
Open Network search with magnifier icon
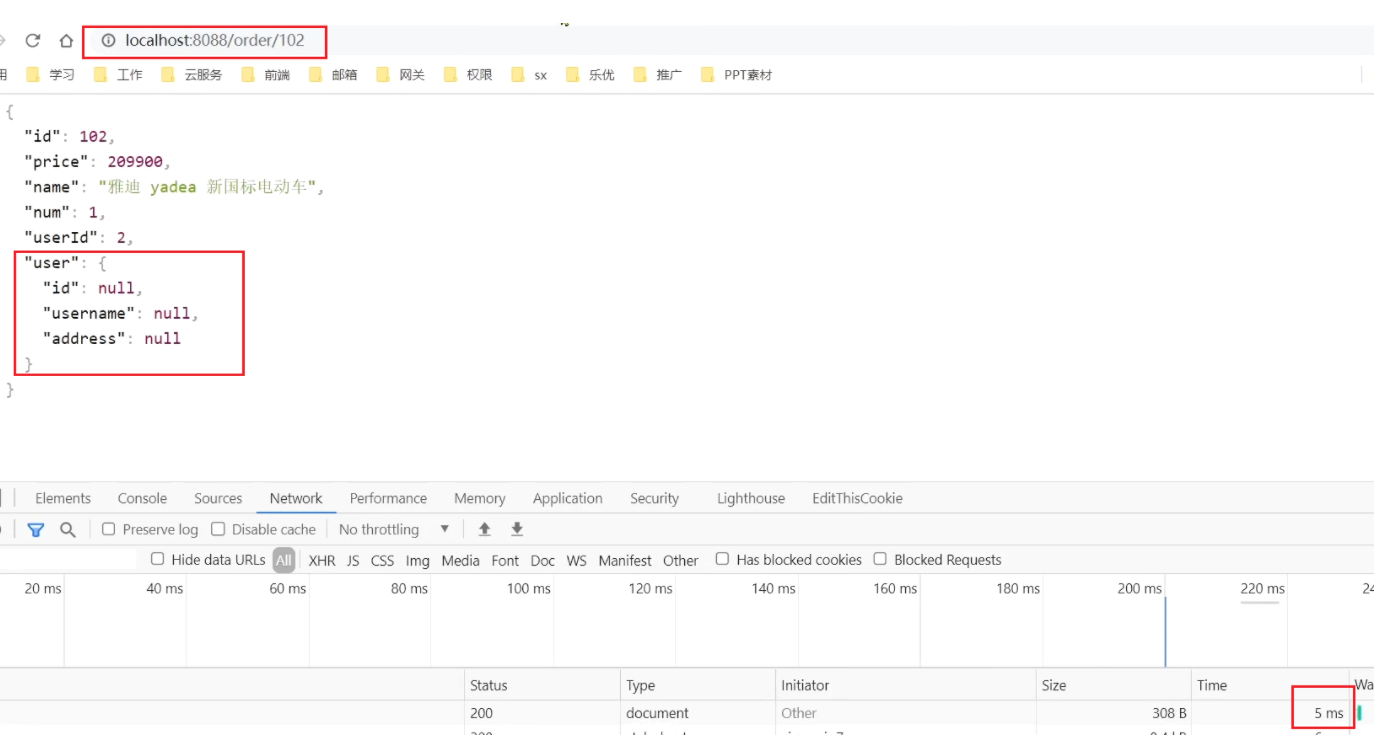point(68,530)
